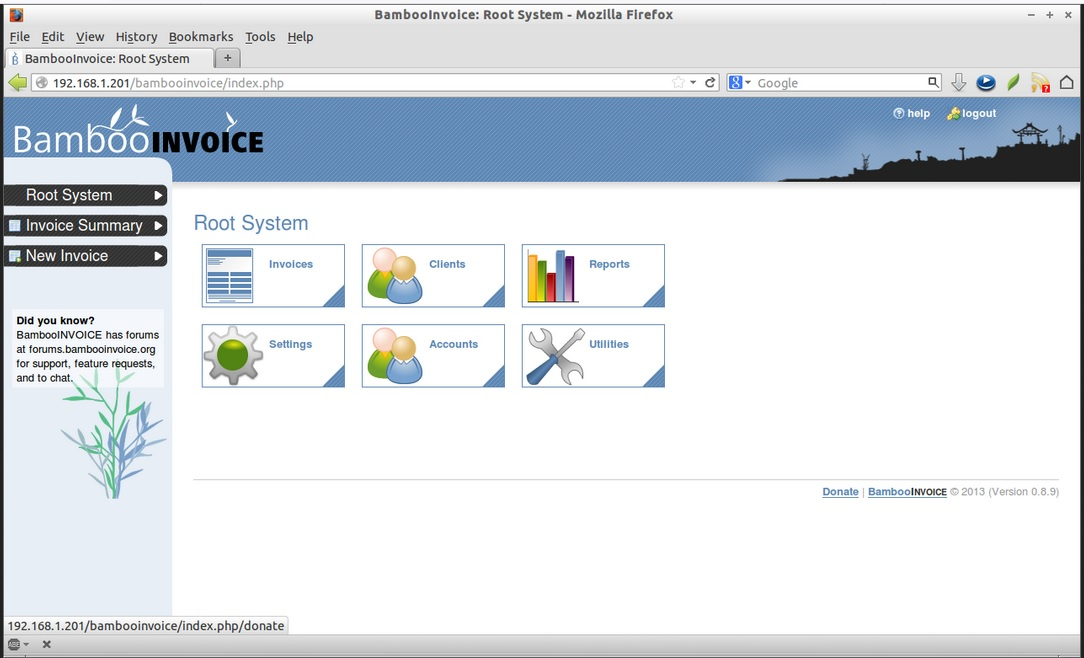Open the History menu

click(x=136, y=37)
